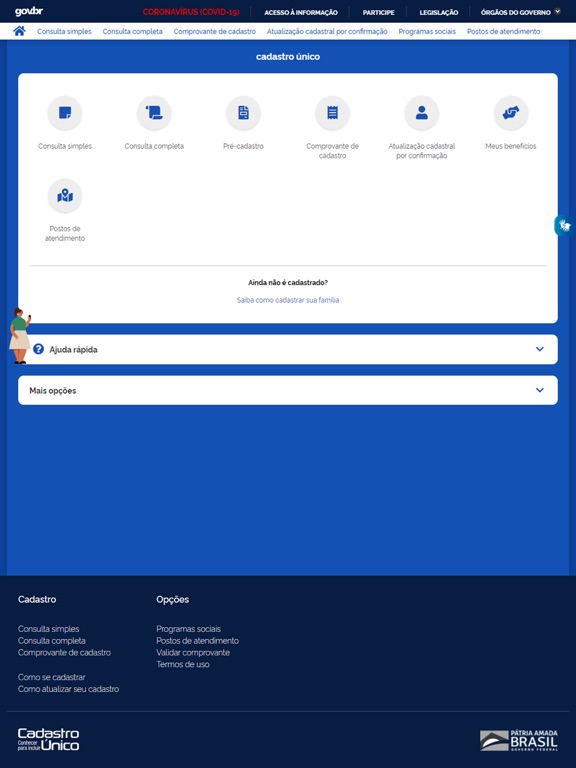Open the VLibras accessibility hand icon
This screenshot has width=576, height=768.
click(x=565, y=226)
